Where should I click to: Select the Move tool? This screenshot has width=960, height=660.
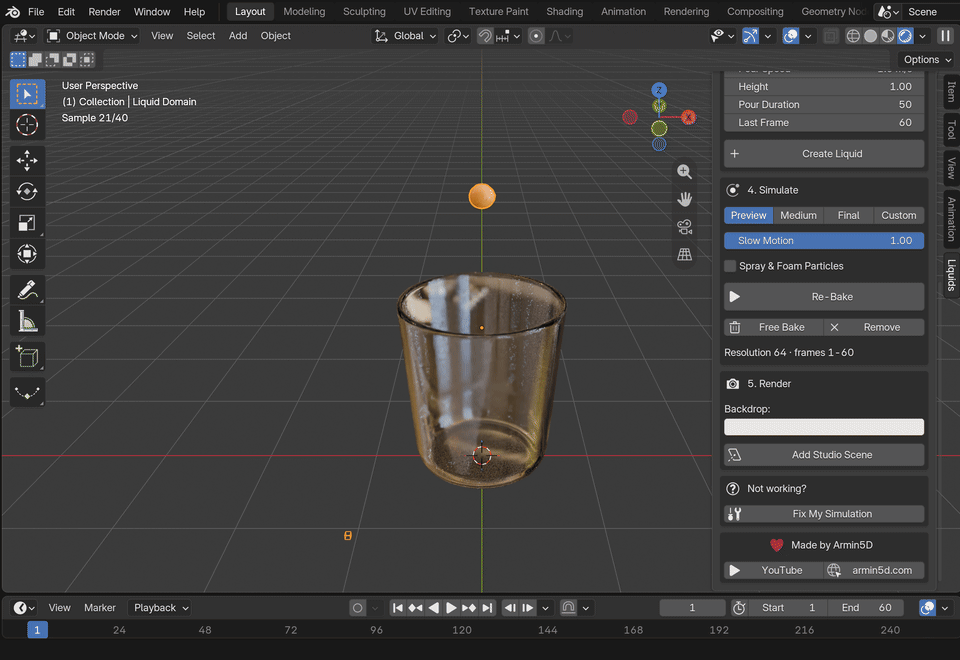27,160
